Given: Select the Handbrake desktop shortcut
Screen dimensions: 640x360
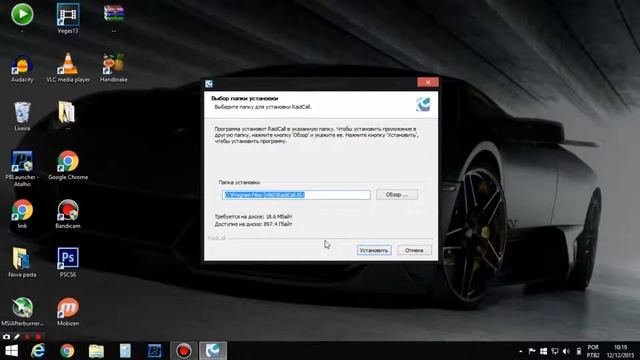Looking at the screenshot, I should [113, 68].
